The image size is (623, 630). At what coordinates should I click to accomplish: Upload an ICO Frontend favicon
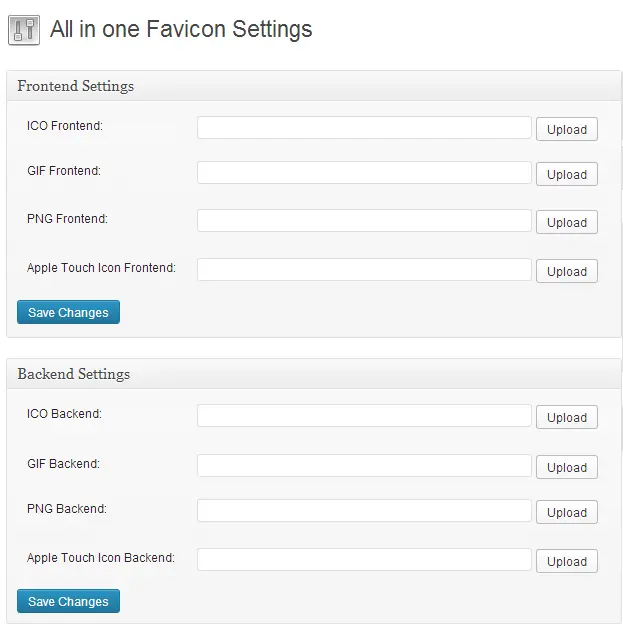click(567, 129)
